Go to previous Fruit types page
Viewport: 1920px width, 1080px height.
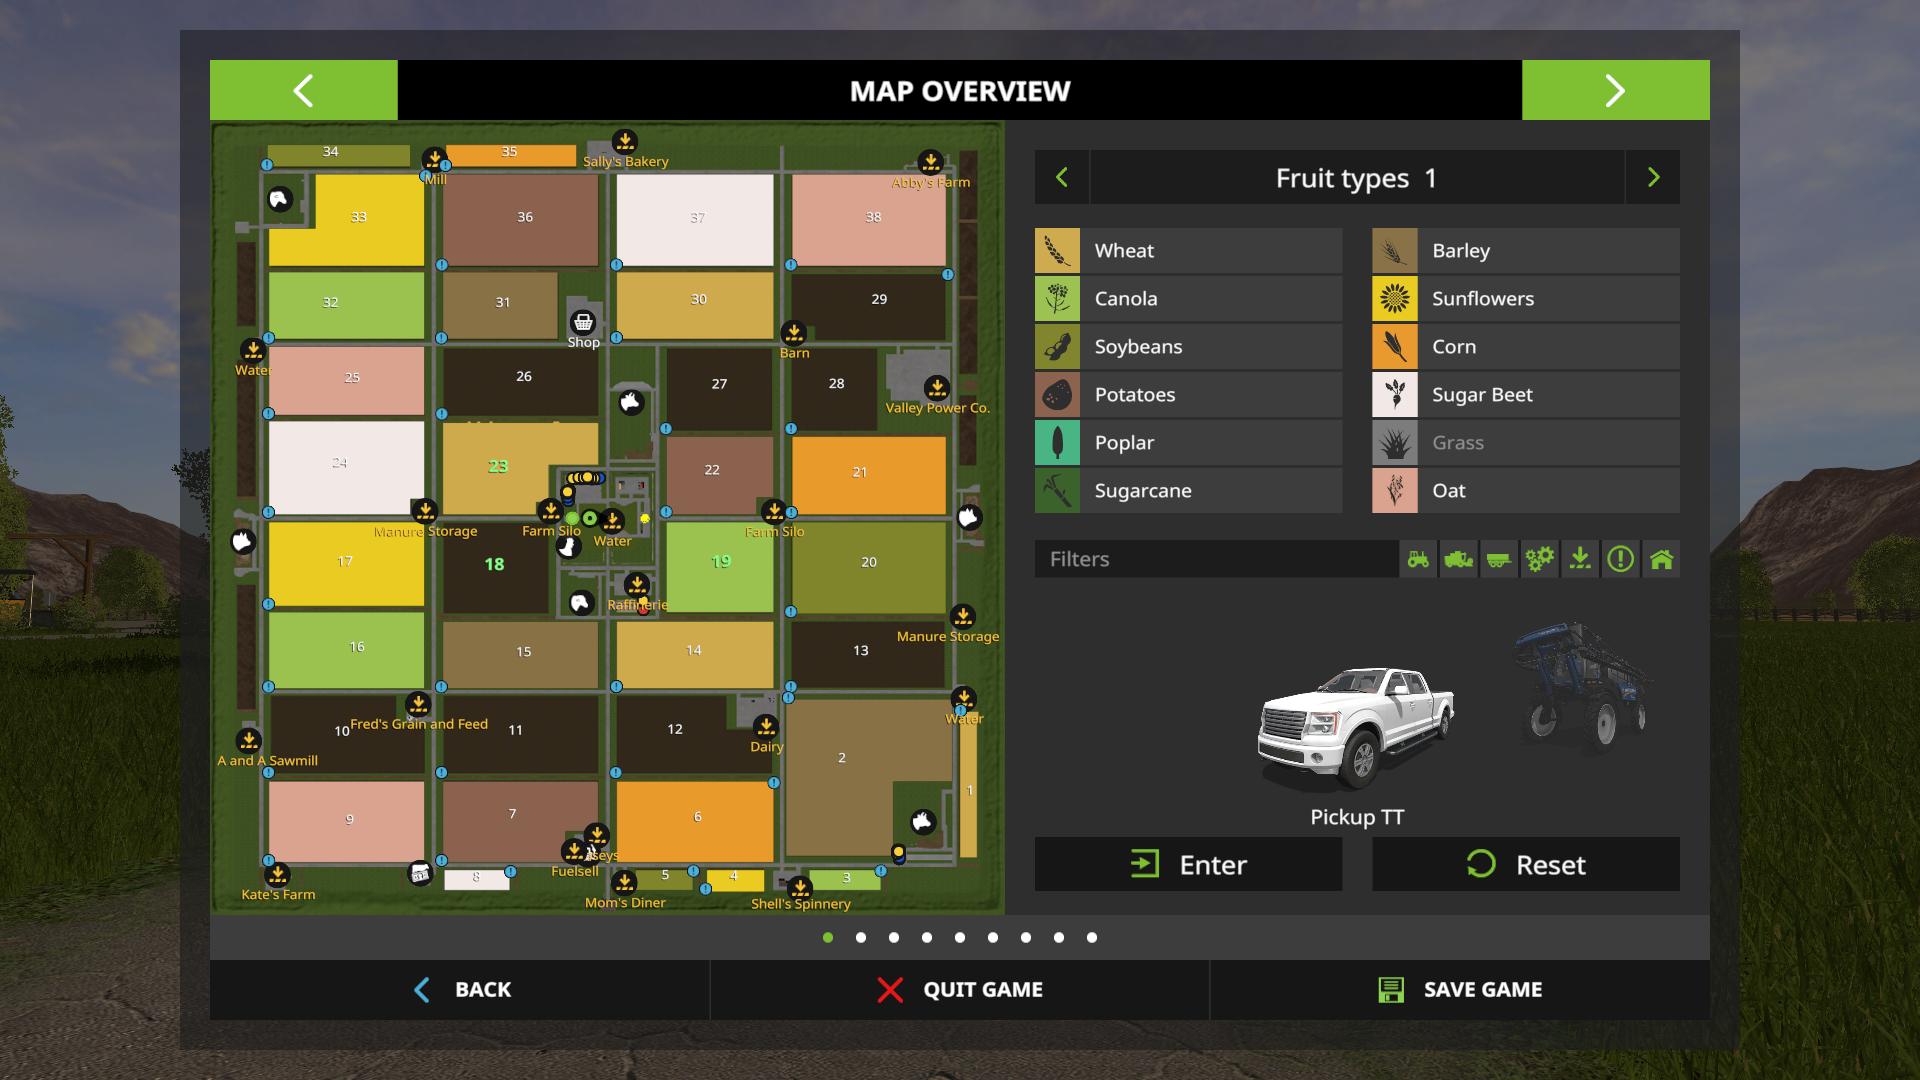[1062, 178]
